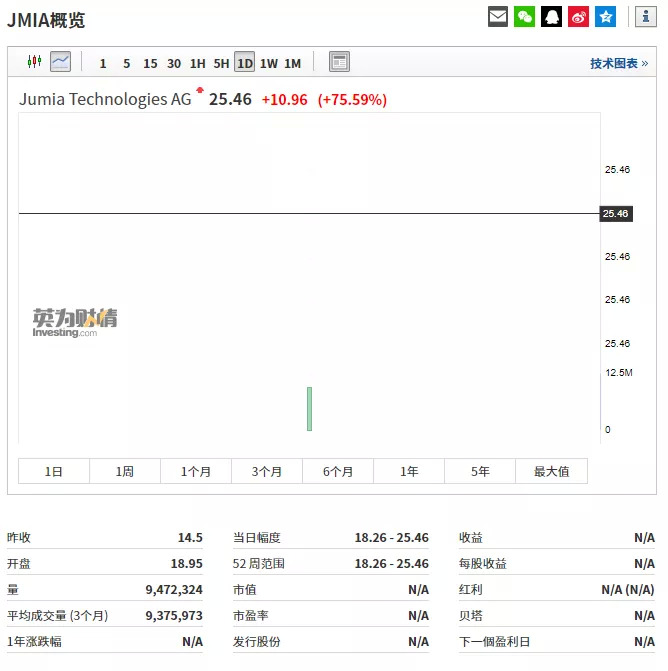Click the average volume 9,375,973

click(x=174, y=616)
